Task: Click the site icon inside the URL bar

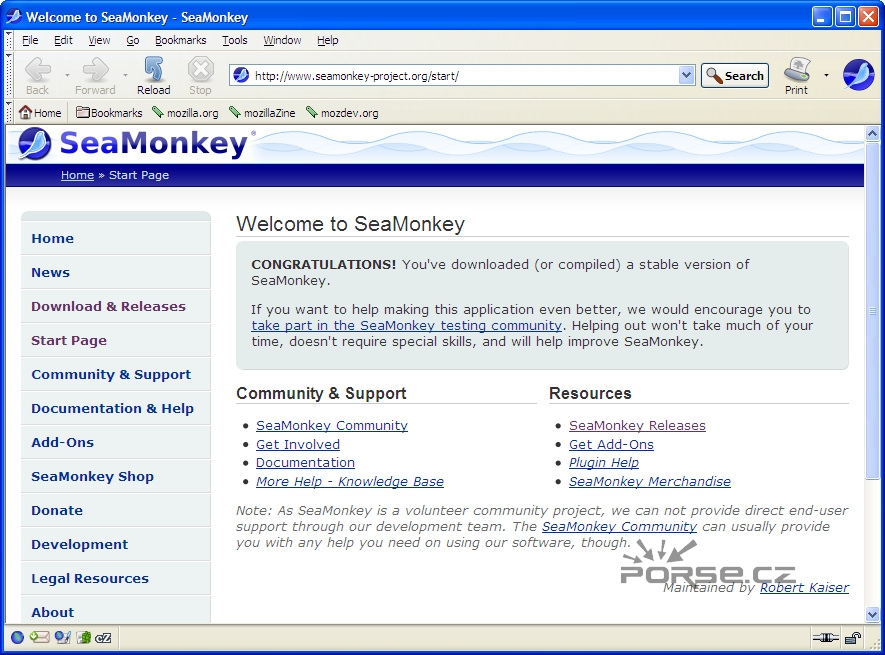Action: (x=241, y=75)
